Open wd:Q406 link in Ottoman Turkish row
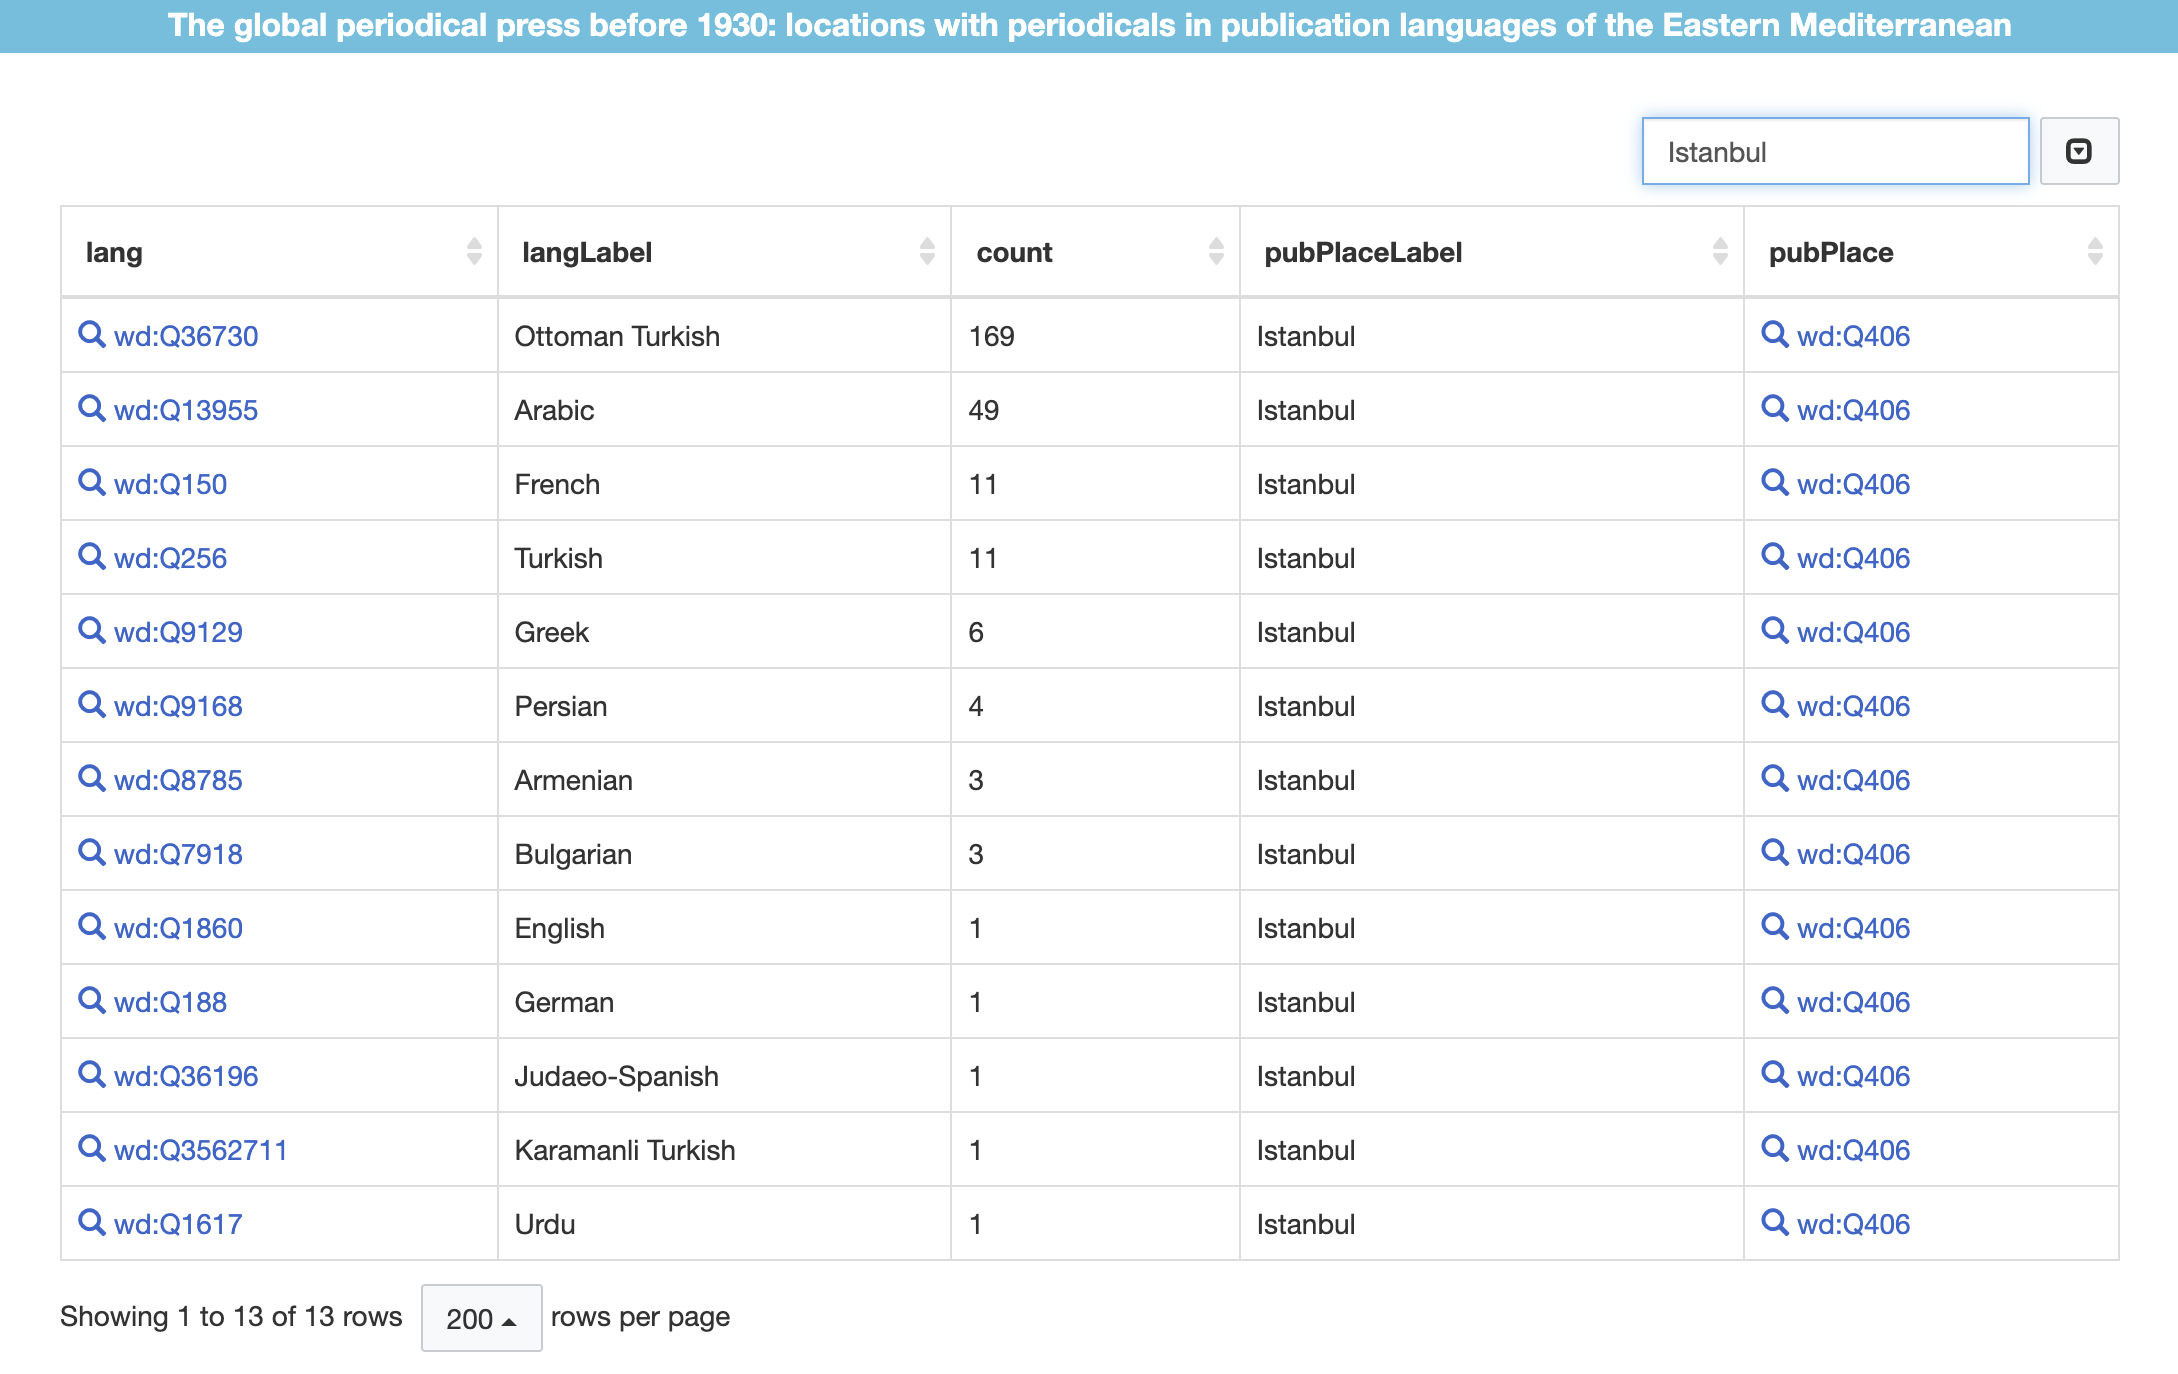This screenshot has height=1374, width=2178. pos(1852,336)
